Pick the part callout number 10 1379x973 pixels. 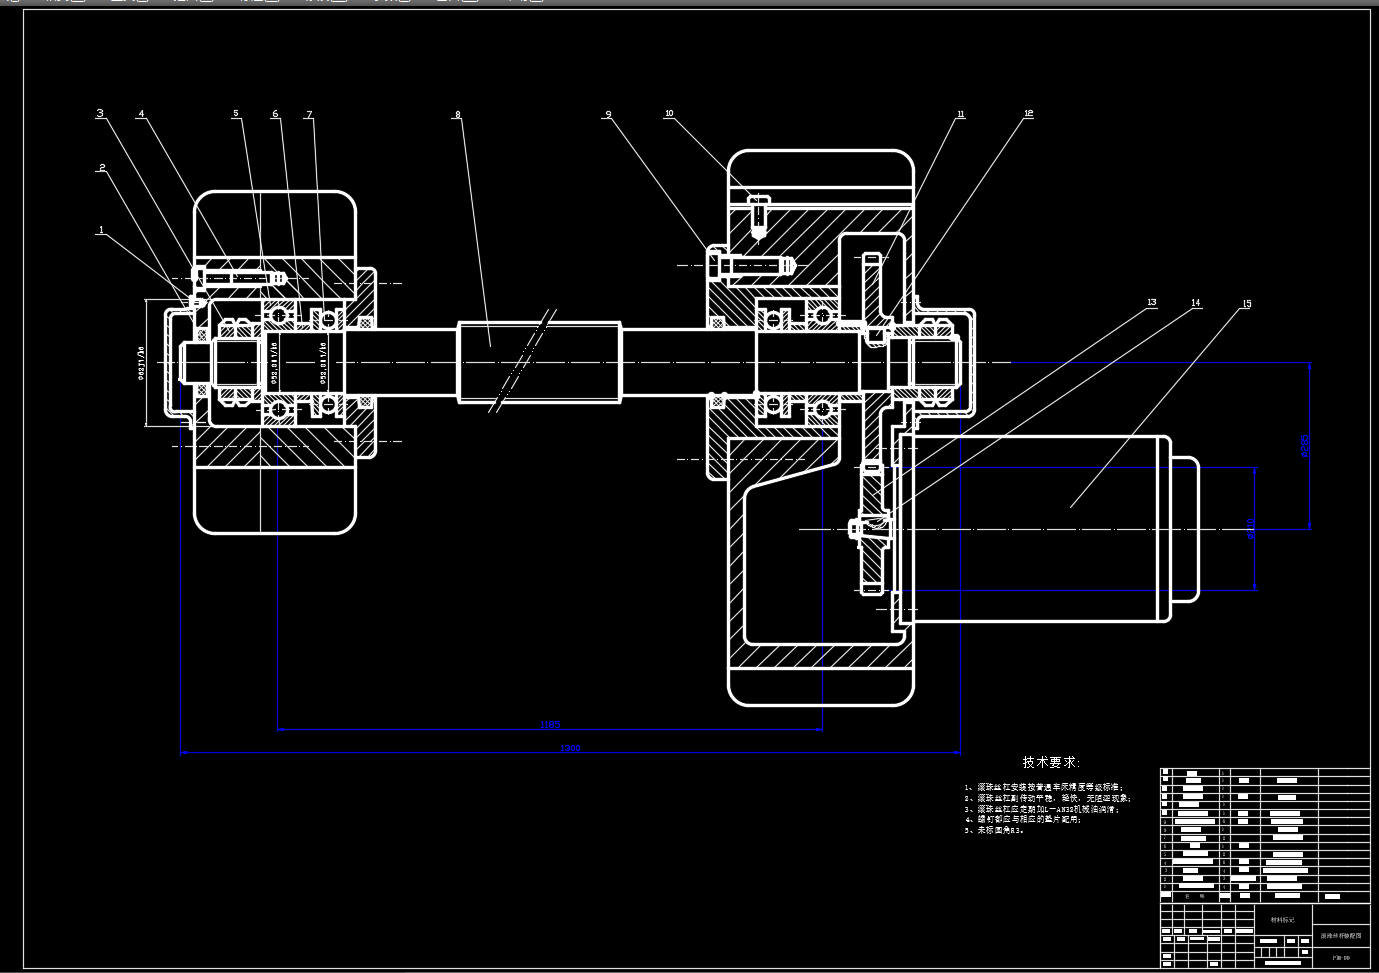click(669, 114)
